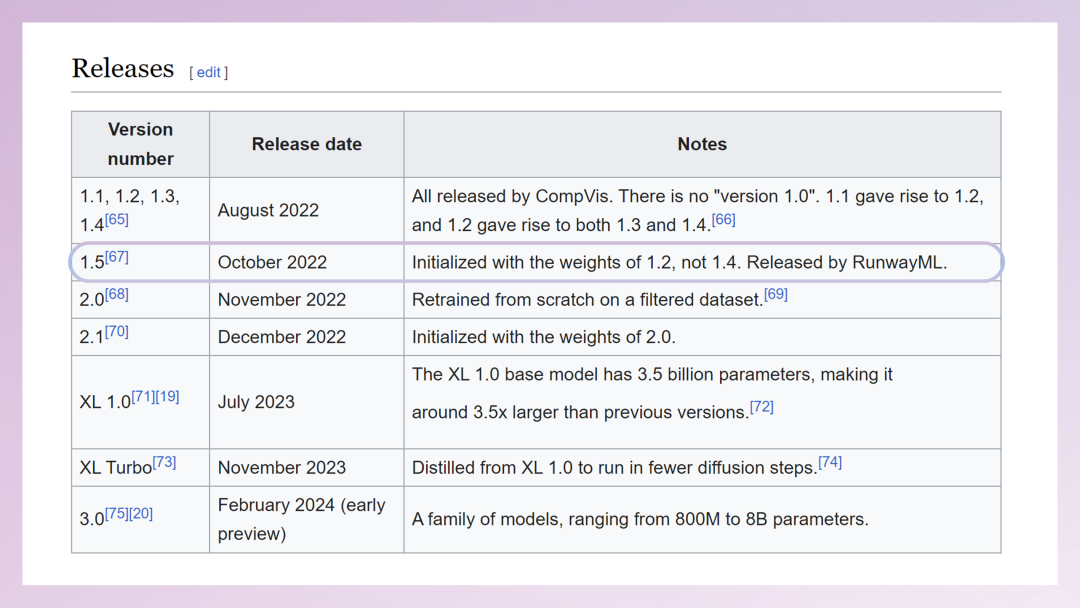Click the XL Turbo version name
This screenshot has width=1080, height=608.
[116, 468]
